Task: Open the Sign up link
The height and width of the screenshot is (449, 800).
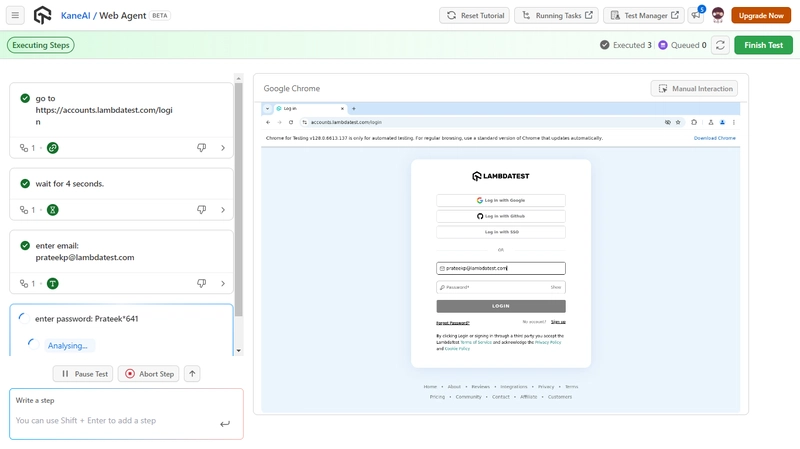Action: (558, 322)
